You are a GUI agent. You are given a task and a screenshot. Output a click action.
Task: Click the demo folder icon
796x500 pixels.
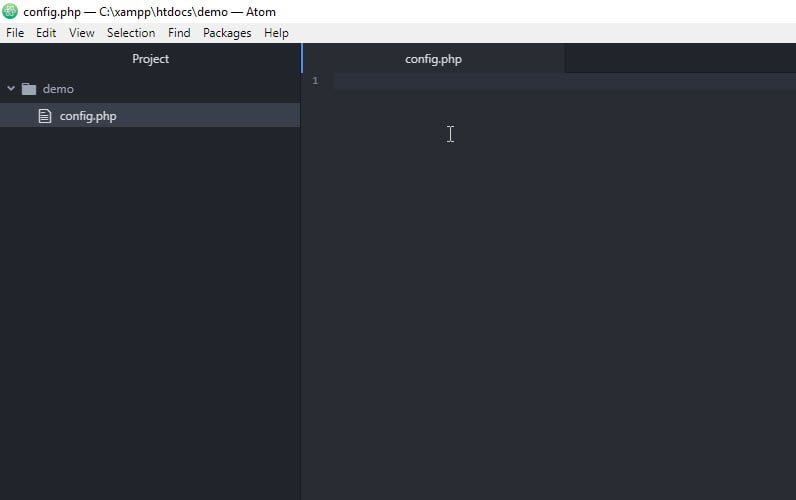point(28,89)
